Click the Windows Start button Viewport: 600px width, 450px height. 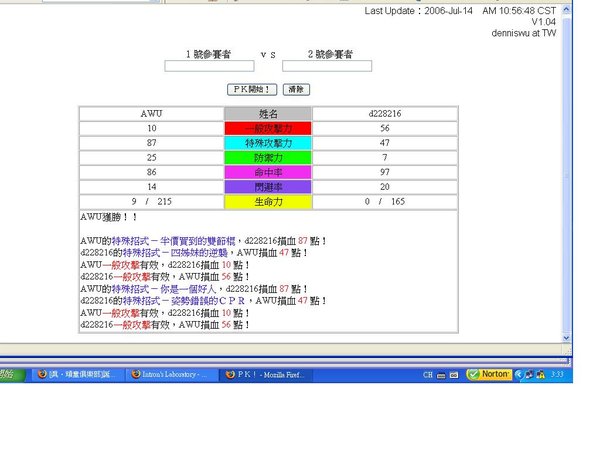tap(10, 374)
